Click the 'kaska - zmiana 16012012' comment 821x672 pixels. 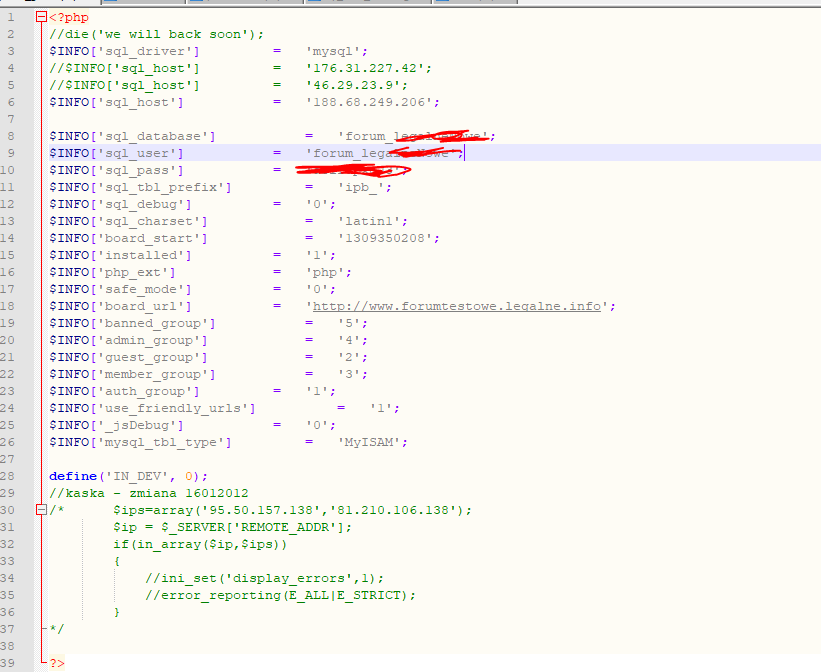(152, 493)
